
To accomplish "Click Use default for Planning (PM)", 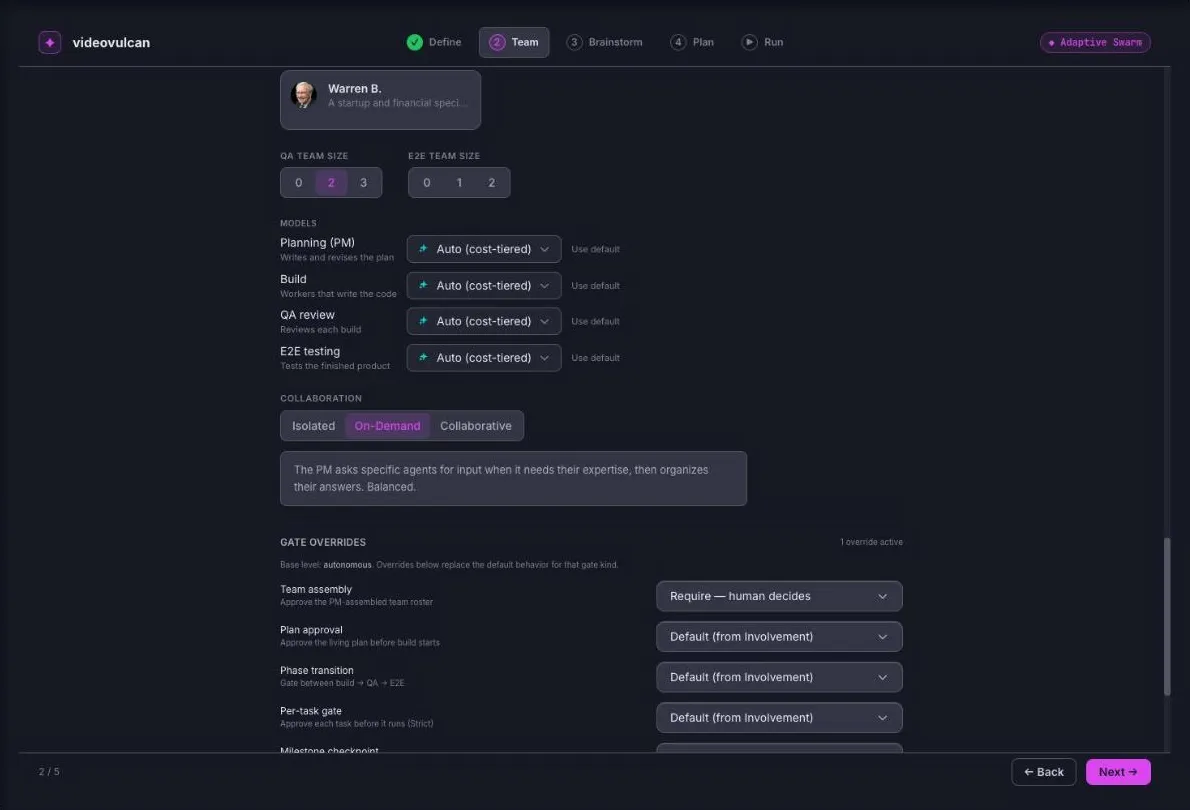I will (x=596, y=249).
